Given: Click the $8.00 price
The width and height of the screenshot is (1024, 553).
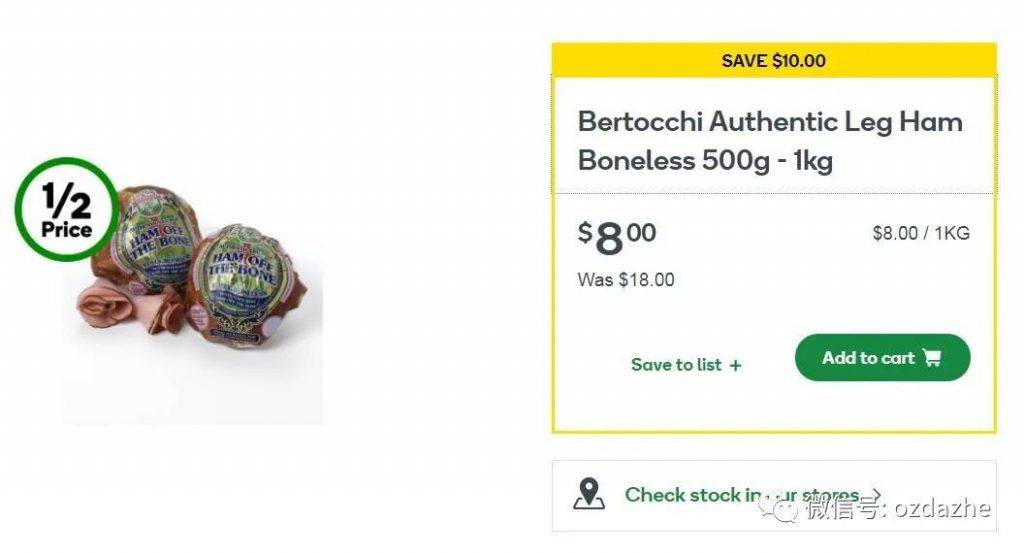Looking at the screenshot, I should 616,238.
